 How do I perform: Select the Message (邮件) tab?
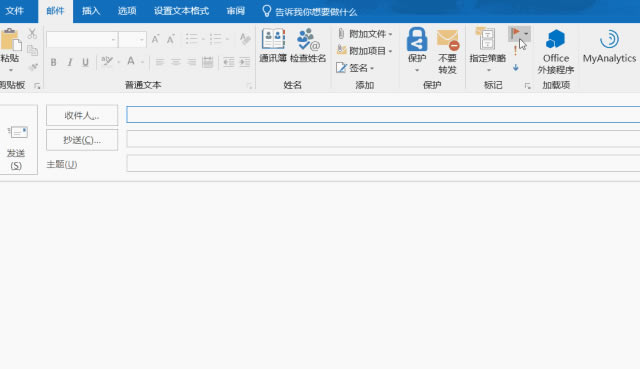click(56, 11)
